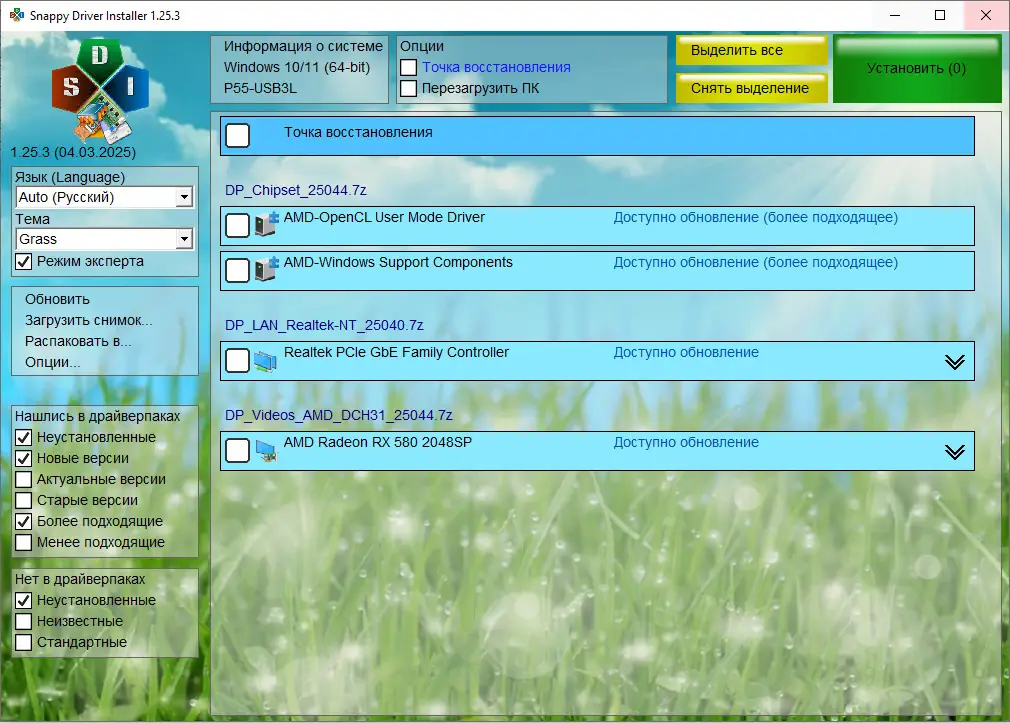This screenshot has height=723, width=1010.
Task: Click DP_Chipset_25044.7z driverpack heading
Action: [296, 190]
